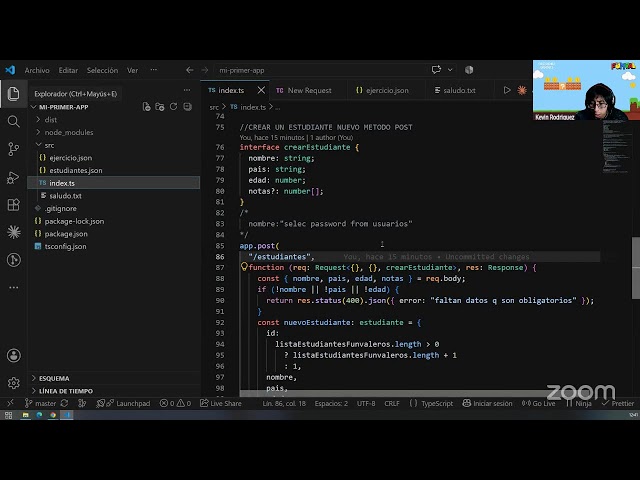640x480 pixels.
Task: Start Go Live server from status bar
Action: coord(538,403)
